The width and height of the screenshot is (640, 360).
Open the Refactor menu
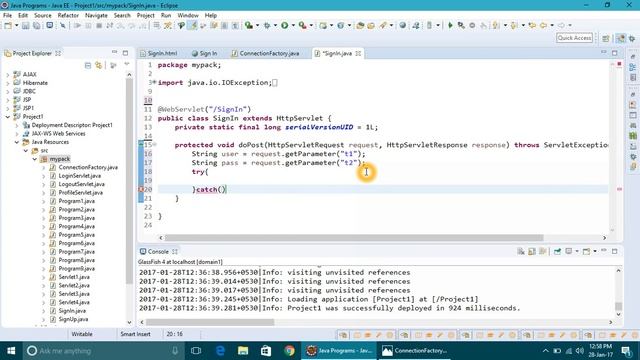(68, 16)
